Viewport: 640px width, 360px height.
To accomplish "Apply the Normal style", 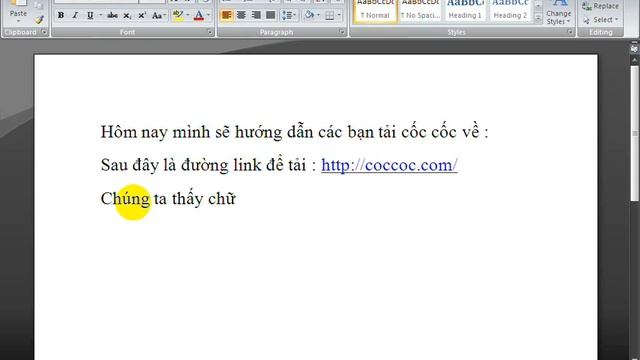I will [x=375, y=11].
